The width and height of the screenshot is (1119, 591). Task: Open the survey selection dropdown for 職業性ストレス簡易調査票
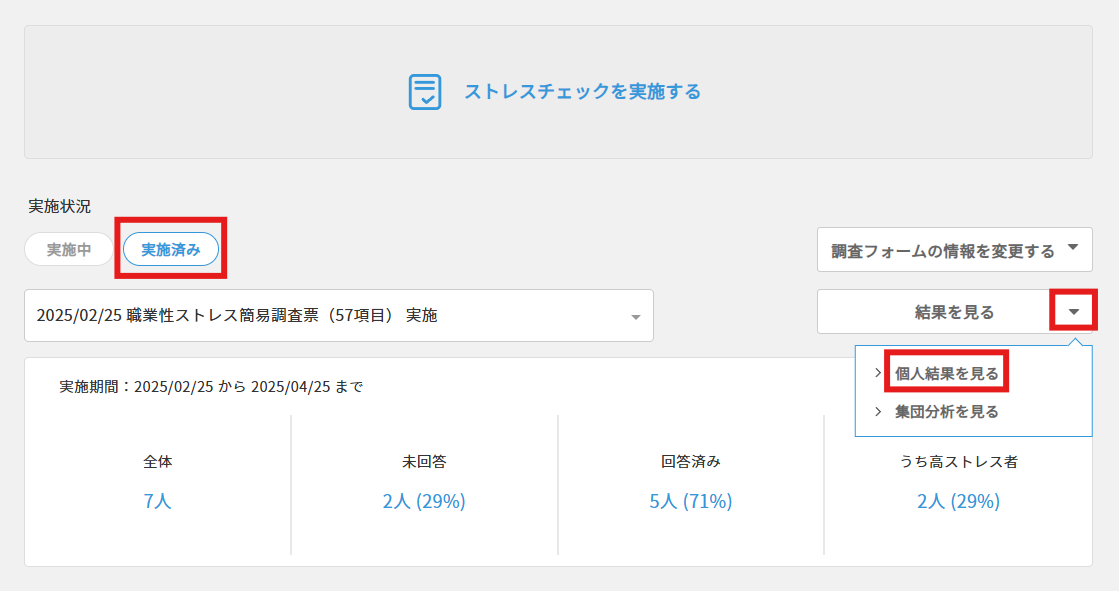point(337,316)
